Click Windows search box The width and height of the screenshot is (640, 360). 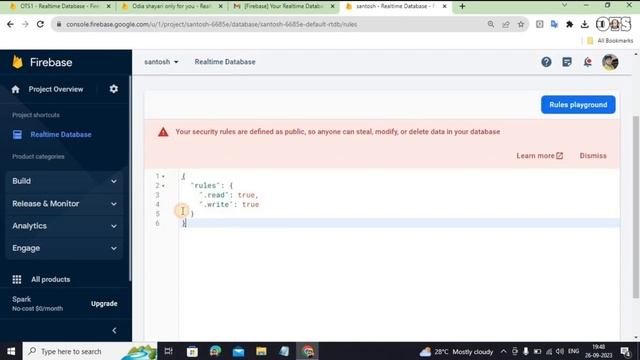click(x=90, y=351)
